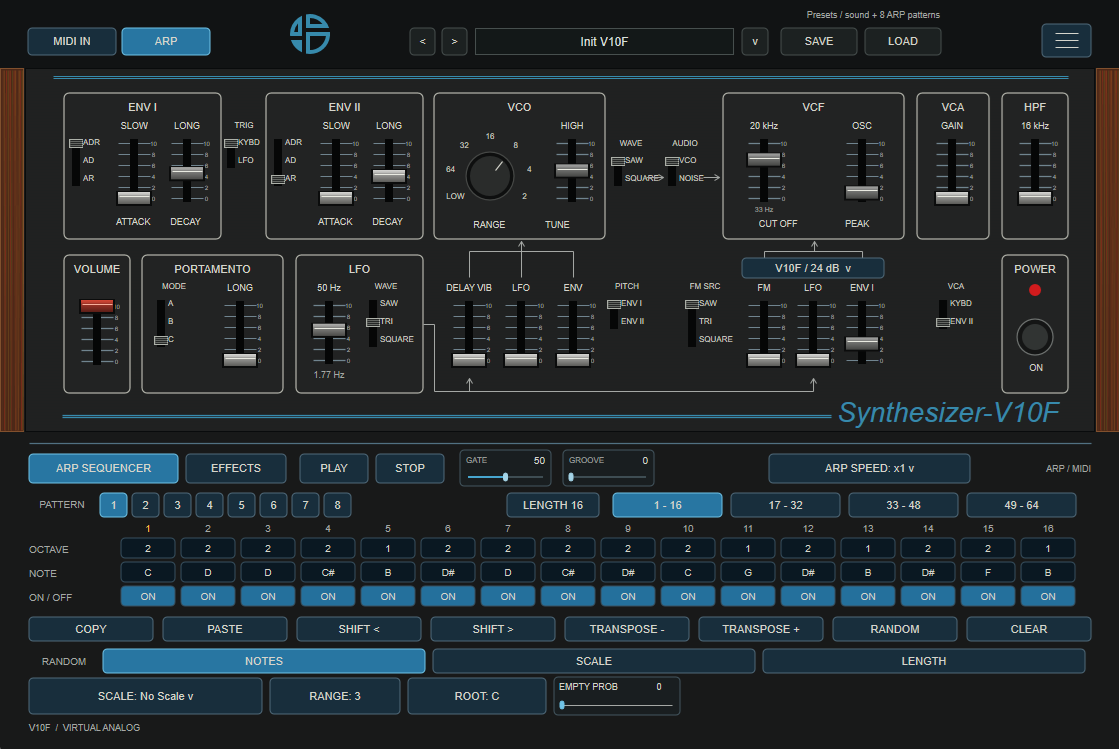Toggle step 8 ON/OFF button
The width and height of the screenshot is (1119, 749).
coord(568,596)
